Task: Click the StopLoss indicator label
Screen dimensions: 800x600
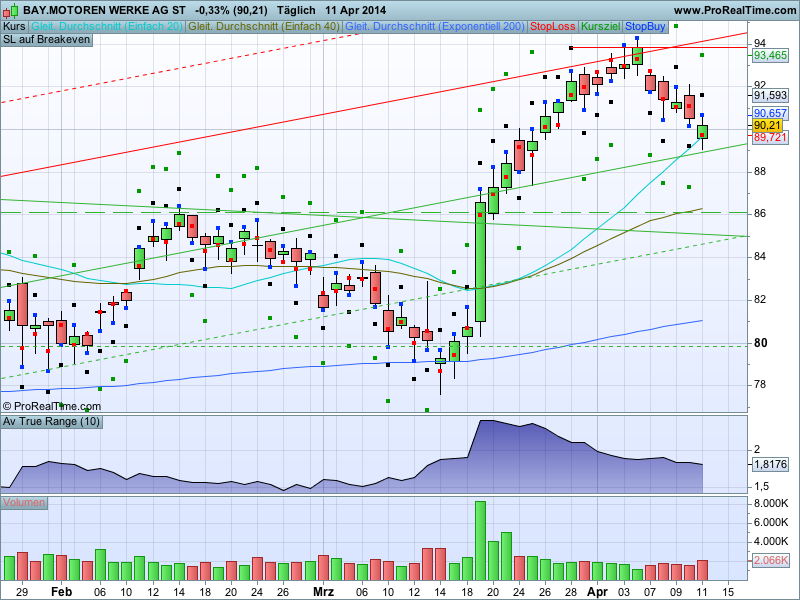Action: tap(553, 27)
